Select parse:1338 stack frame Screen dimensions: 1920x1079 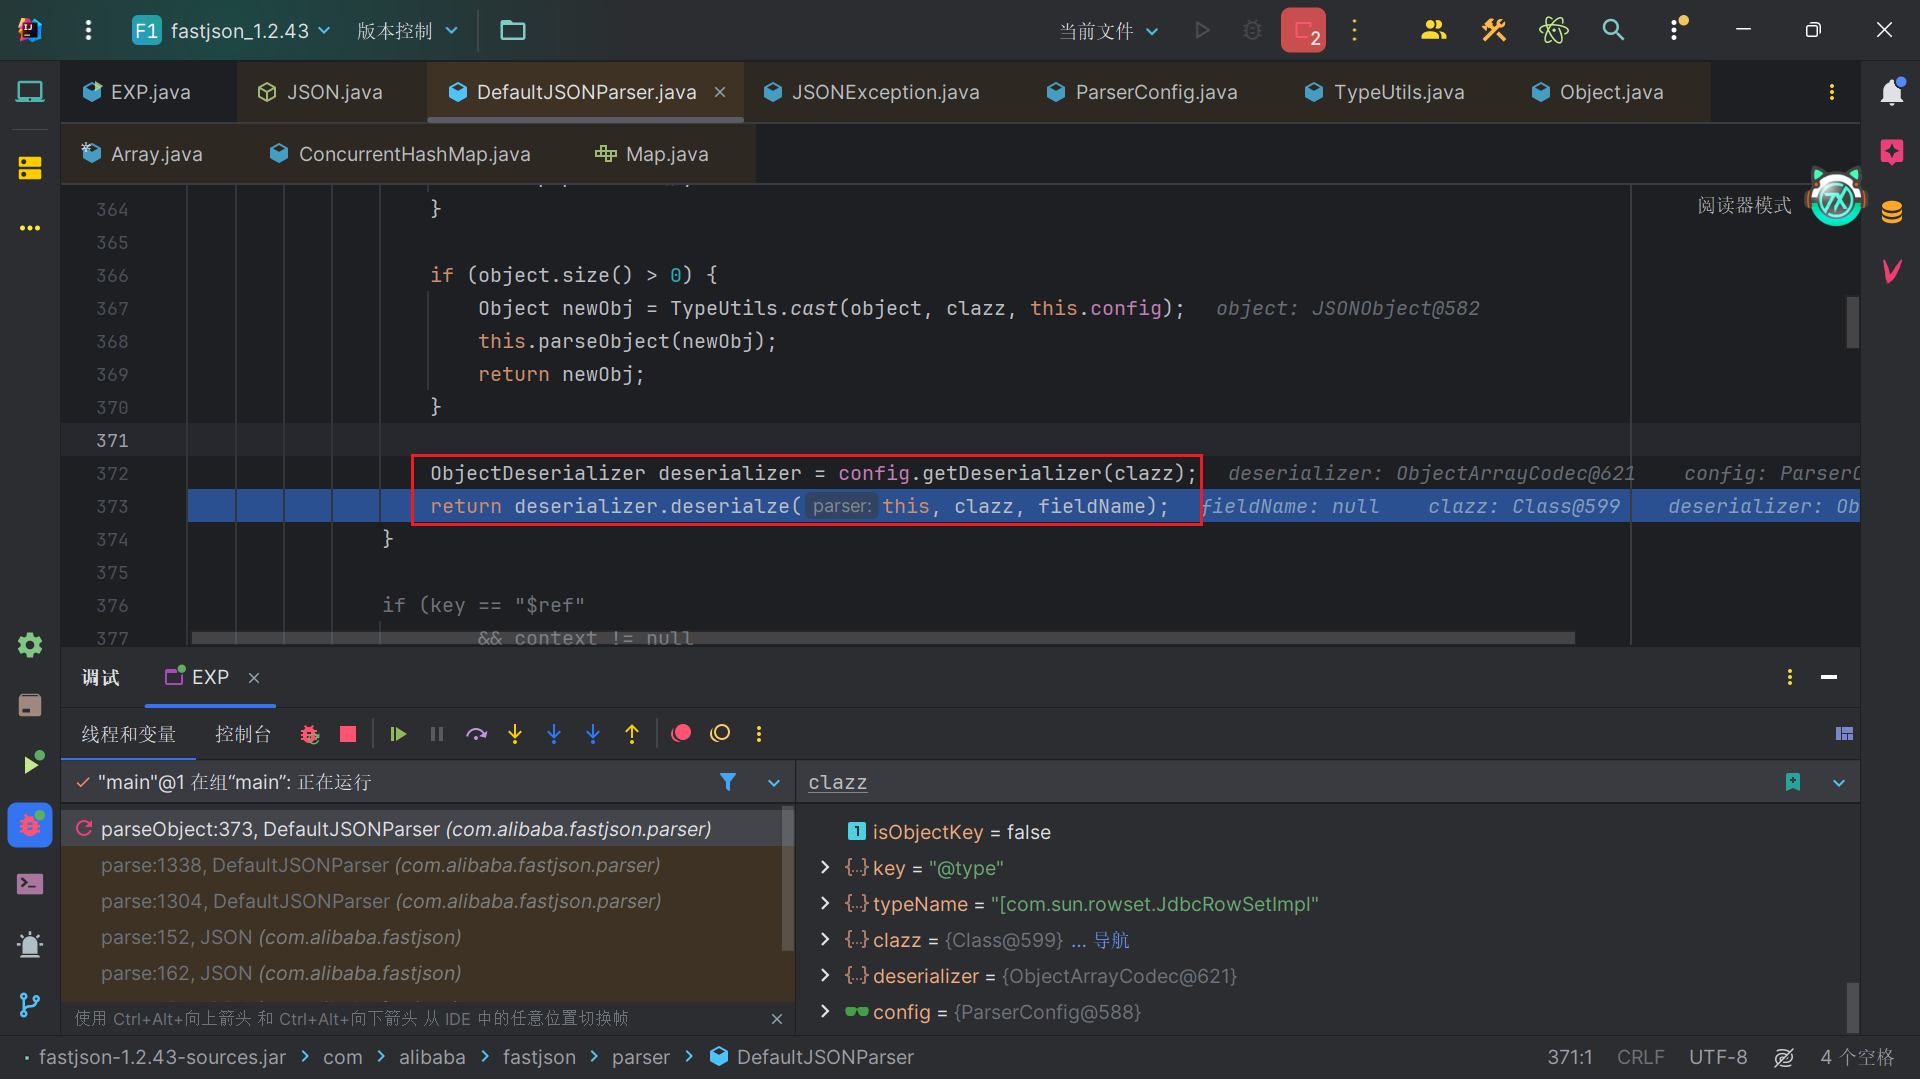point(380,865)
